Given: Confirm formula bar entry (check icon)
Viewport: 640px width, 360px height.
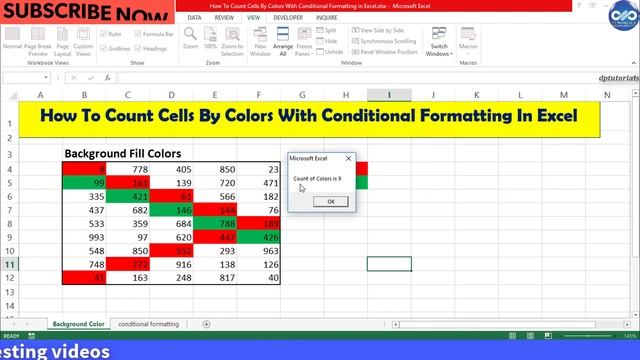Looking at the screenshot, I should pyautogui.click(x=91, y=78).
